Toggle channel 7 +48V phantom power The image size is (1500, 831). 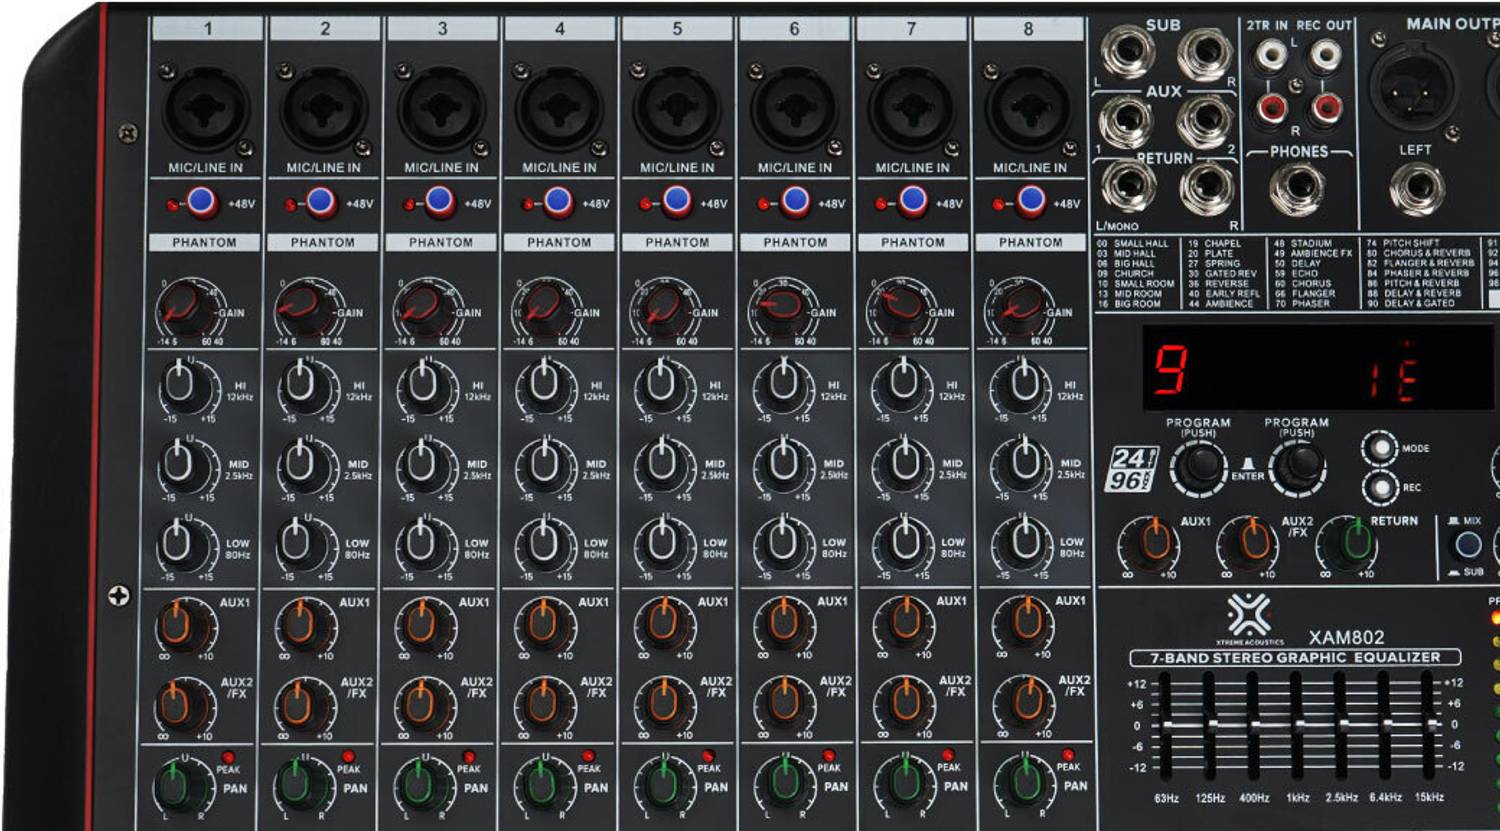coord(912,203)
